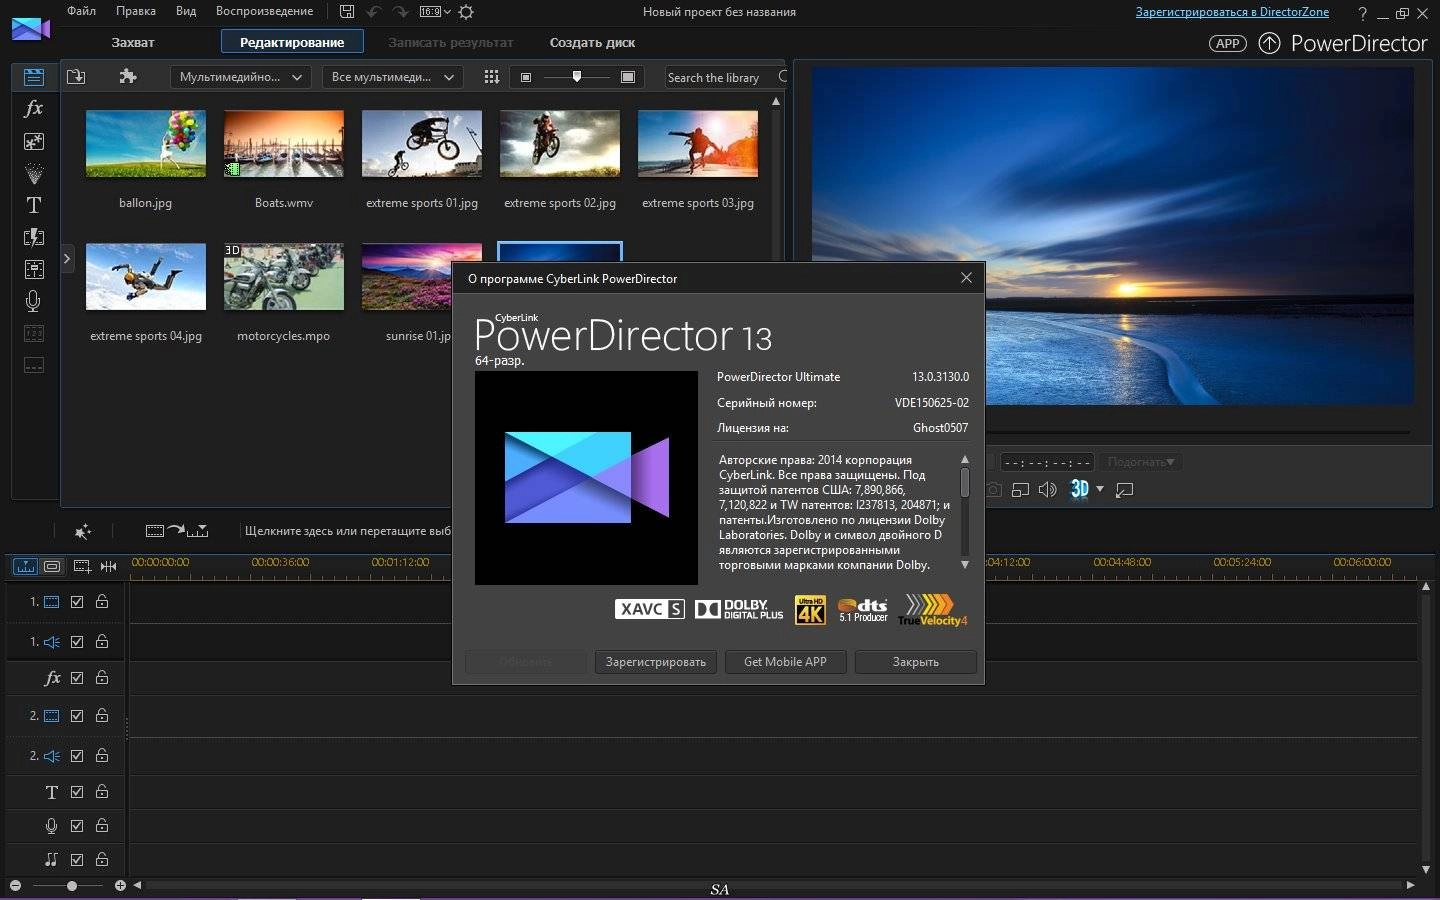Open the Title Room T icon

[34, 205]
